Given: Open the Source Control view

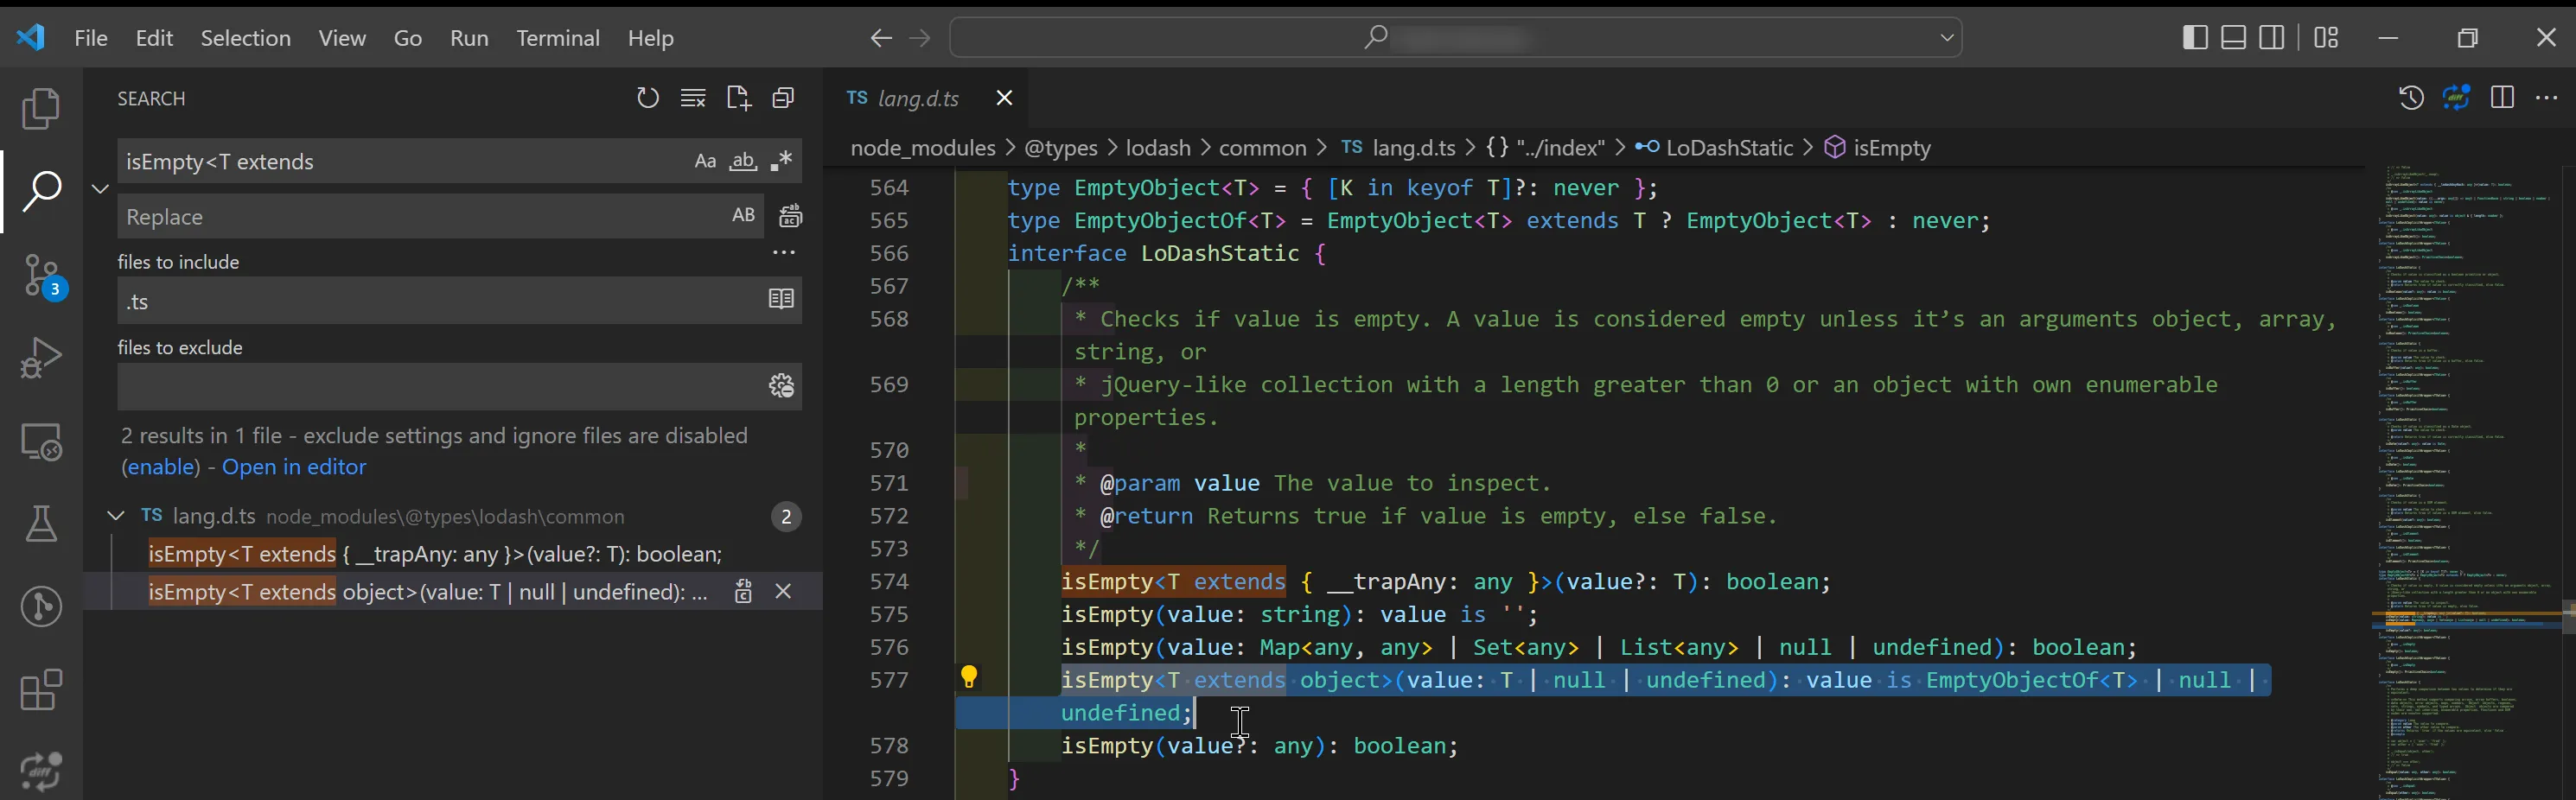Looking at the screenshot, I should pyautogui.click(x=41, y=275).
